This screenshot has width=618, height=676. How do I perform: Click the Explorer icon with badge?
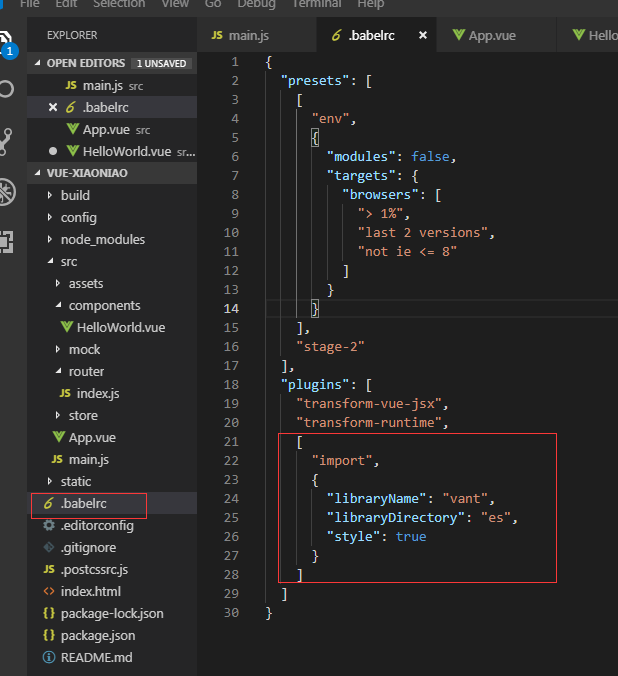[x=8, y=42]
